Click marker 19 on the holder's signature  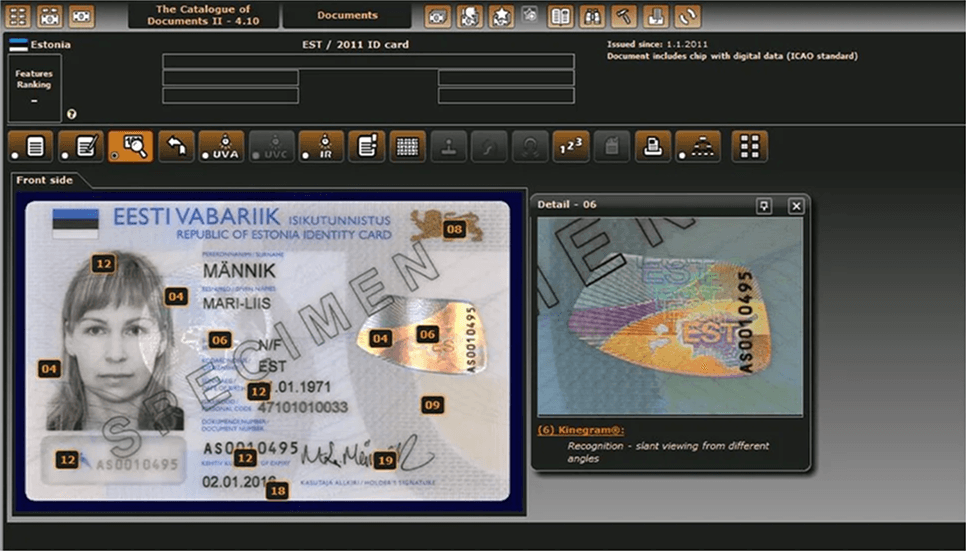tap(386, 460)
